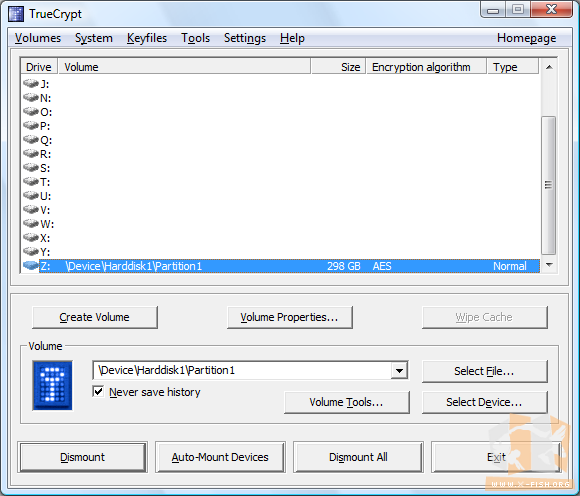Select the mounted Z: drive icon

(x=31, y=266)
